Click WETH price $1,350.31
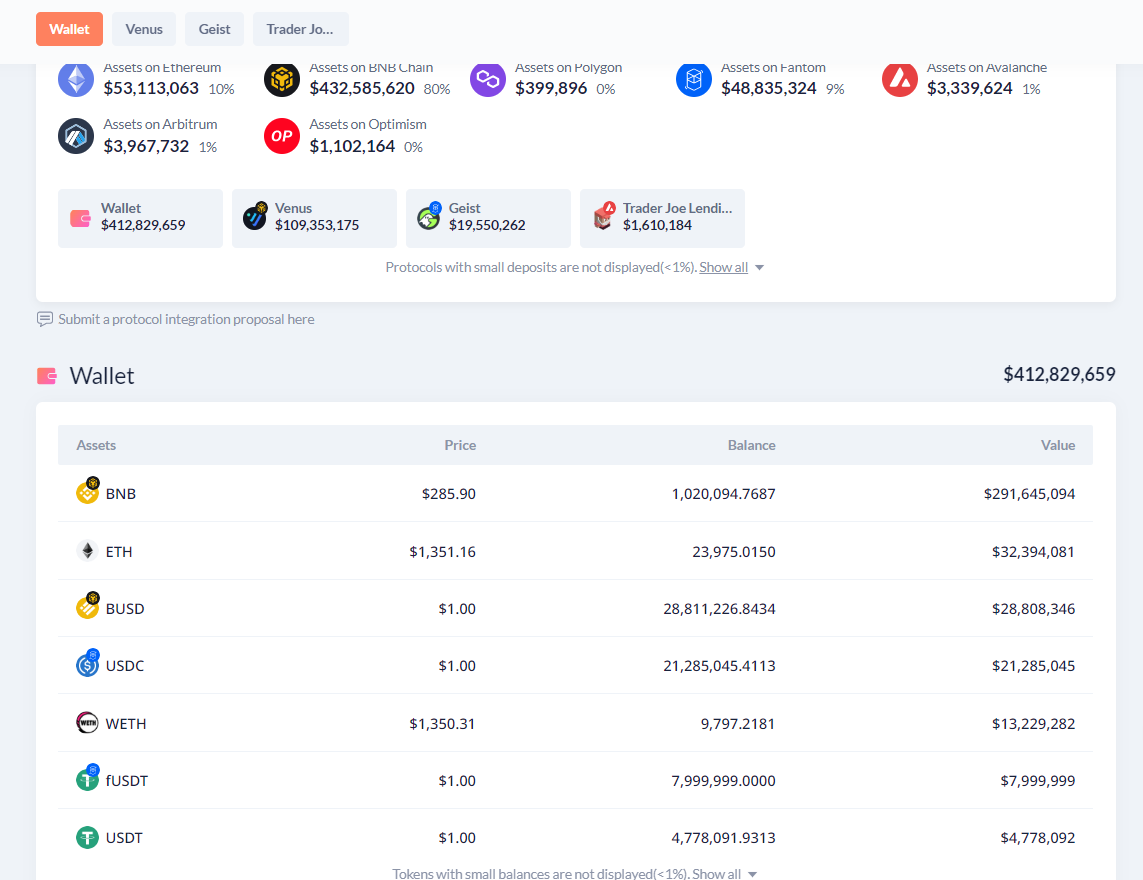 (x=442, y=724)
